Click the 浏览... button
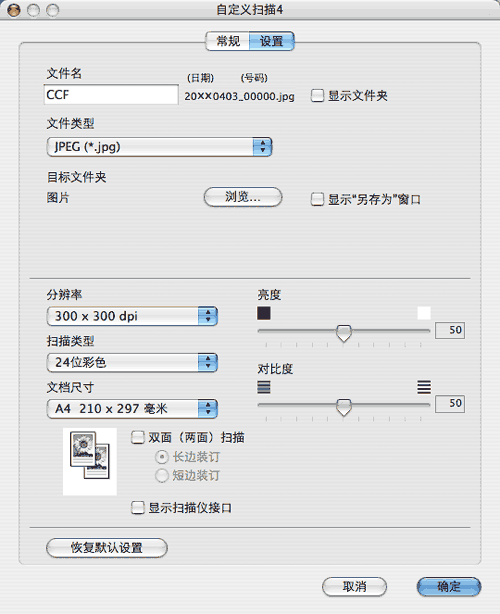The image size is (500, 614). coord(243,197)
